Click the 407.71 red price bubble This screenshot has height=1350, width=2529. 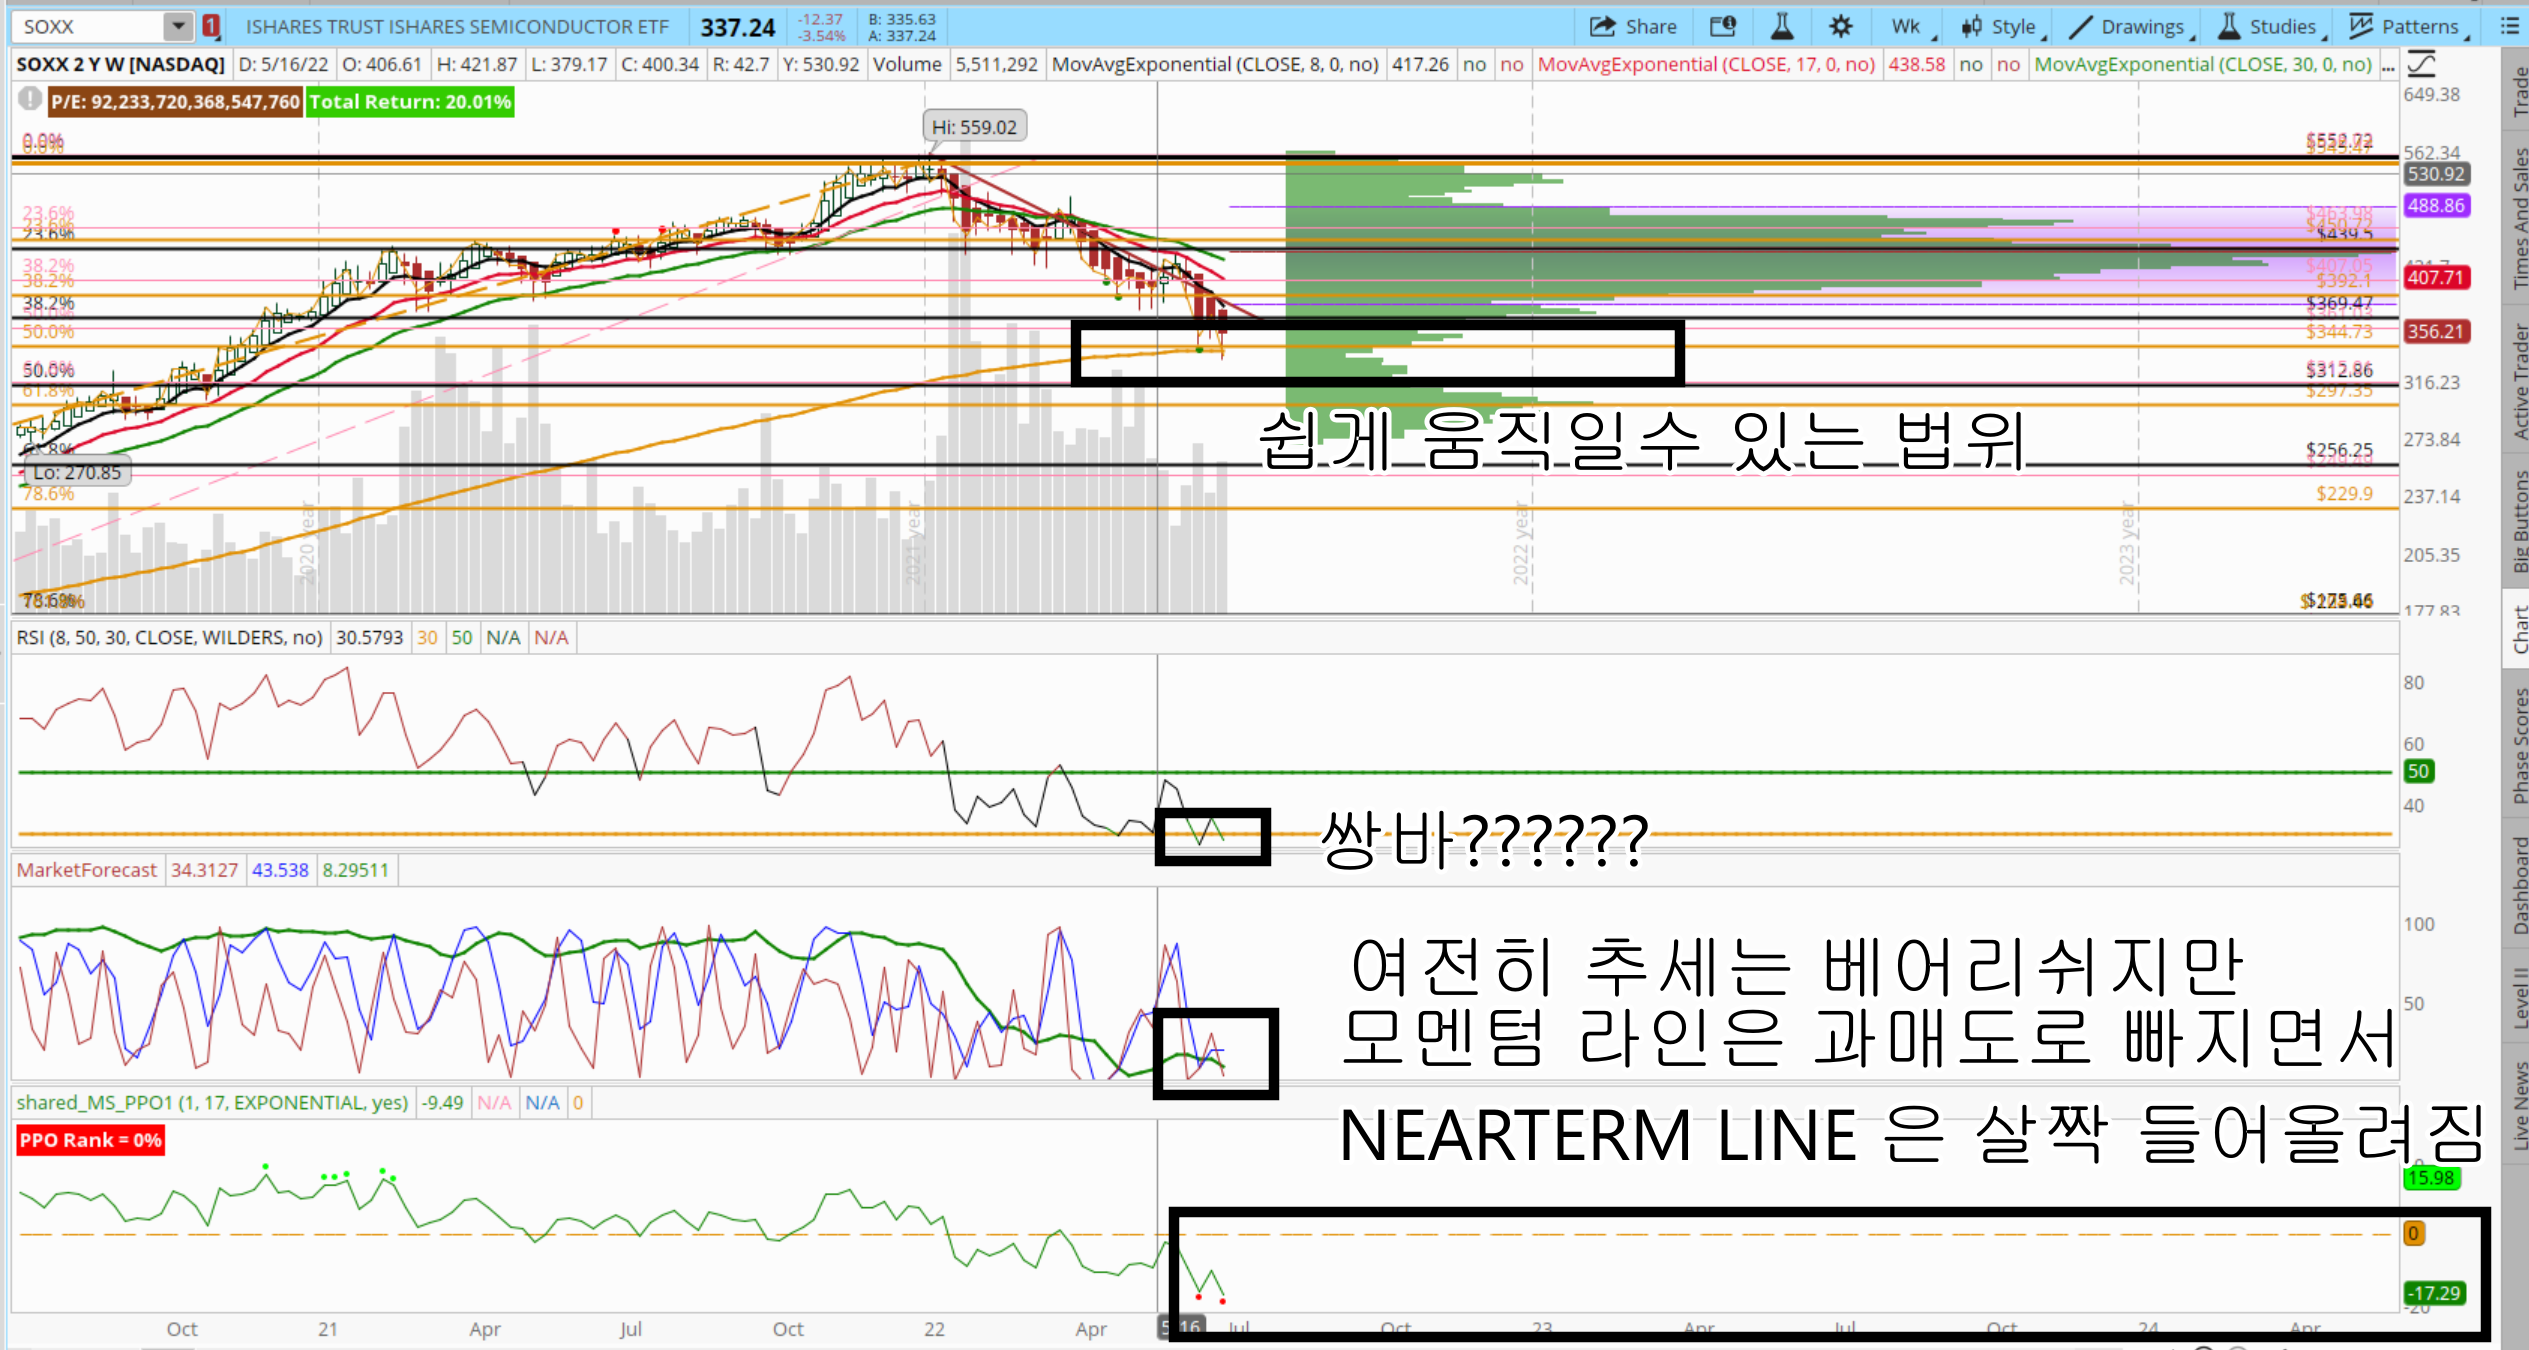point(2435,278)
